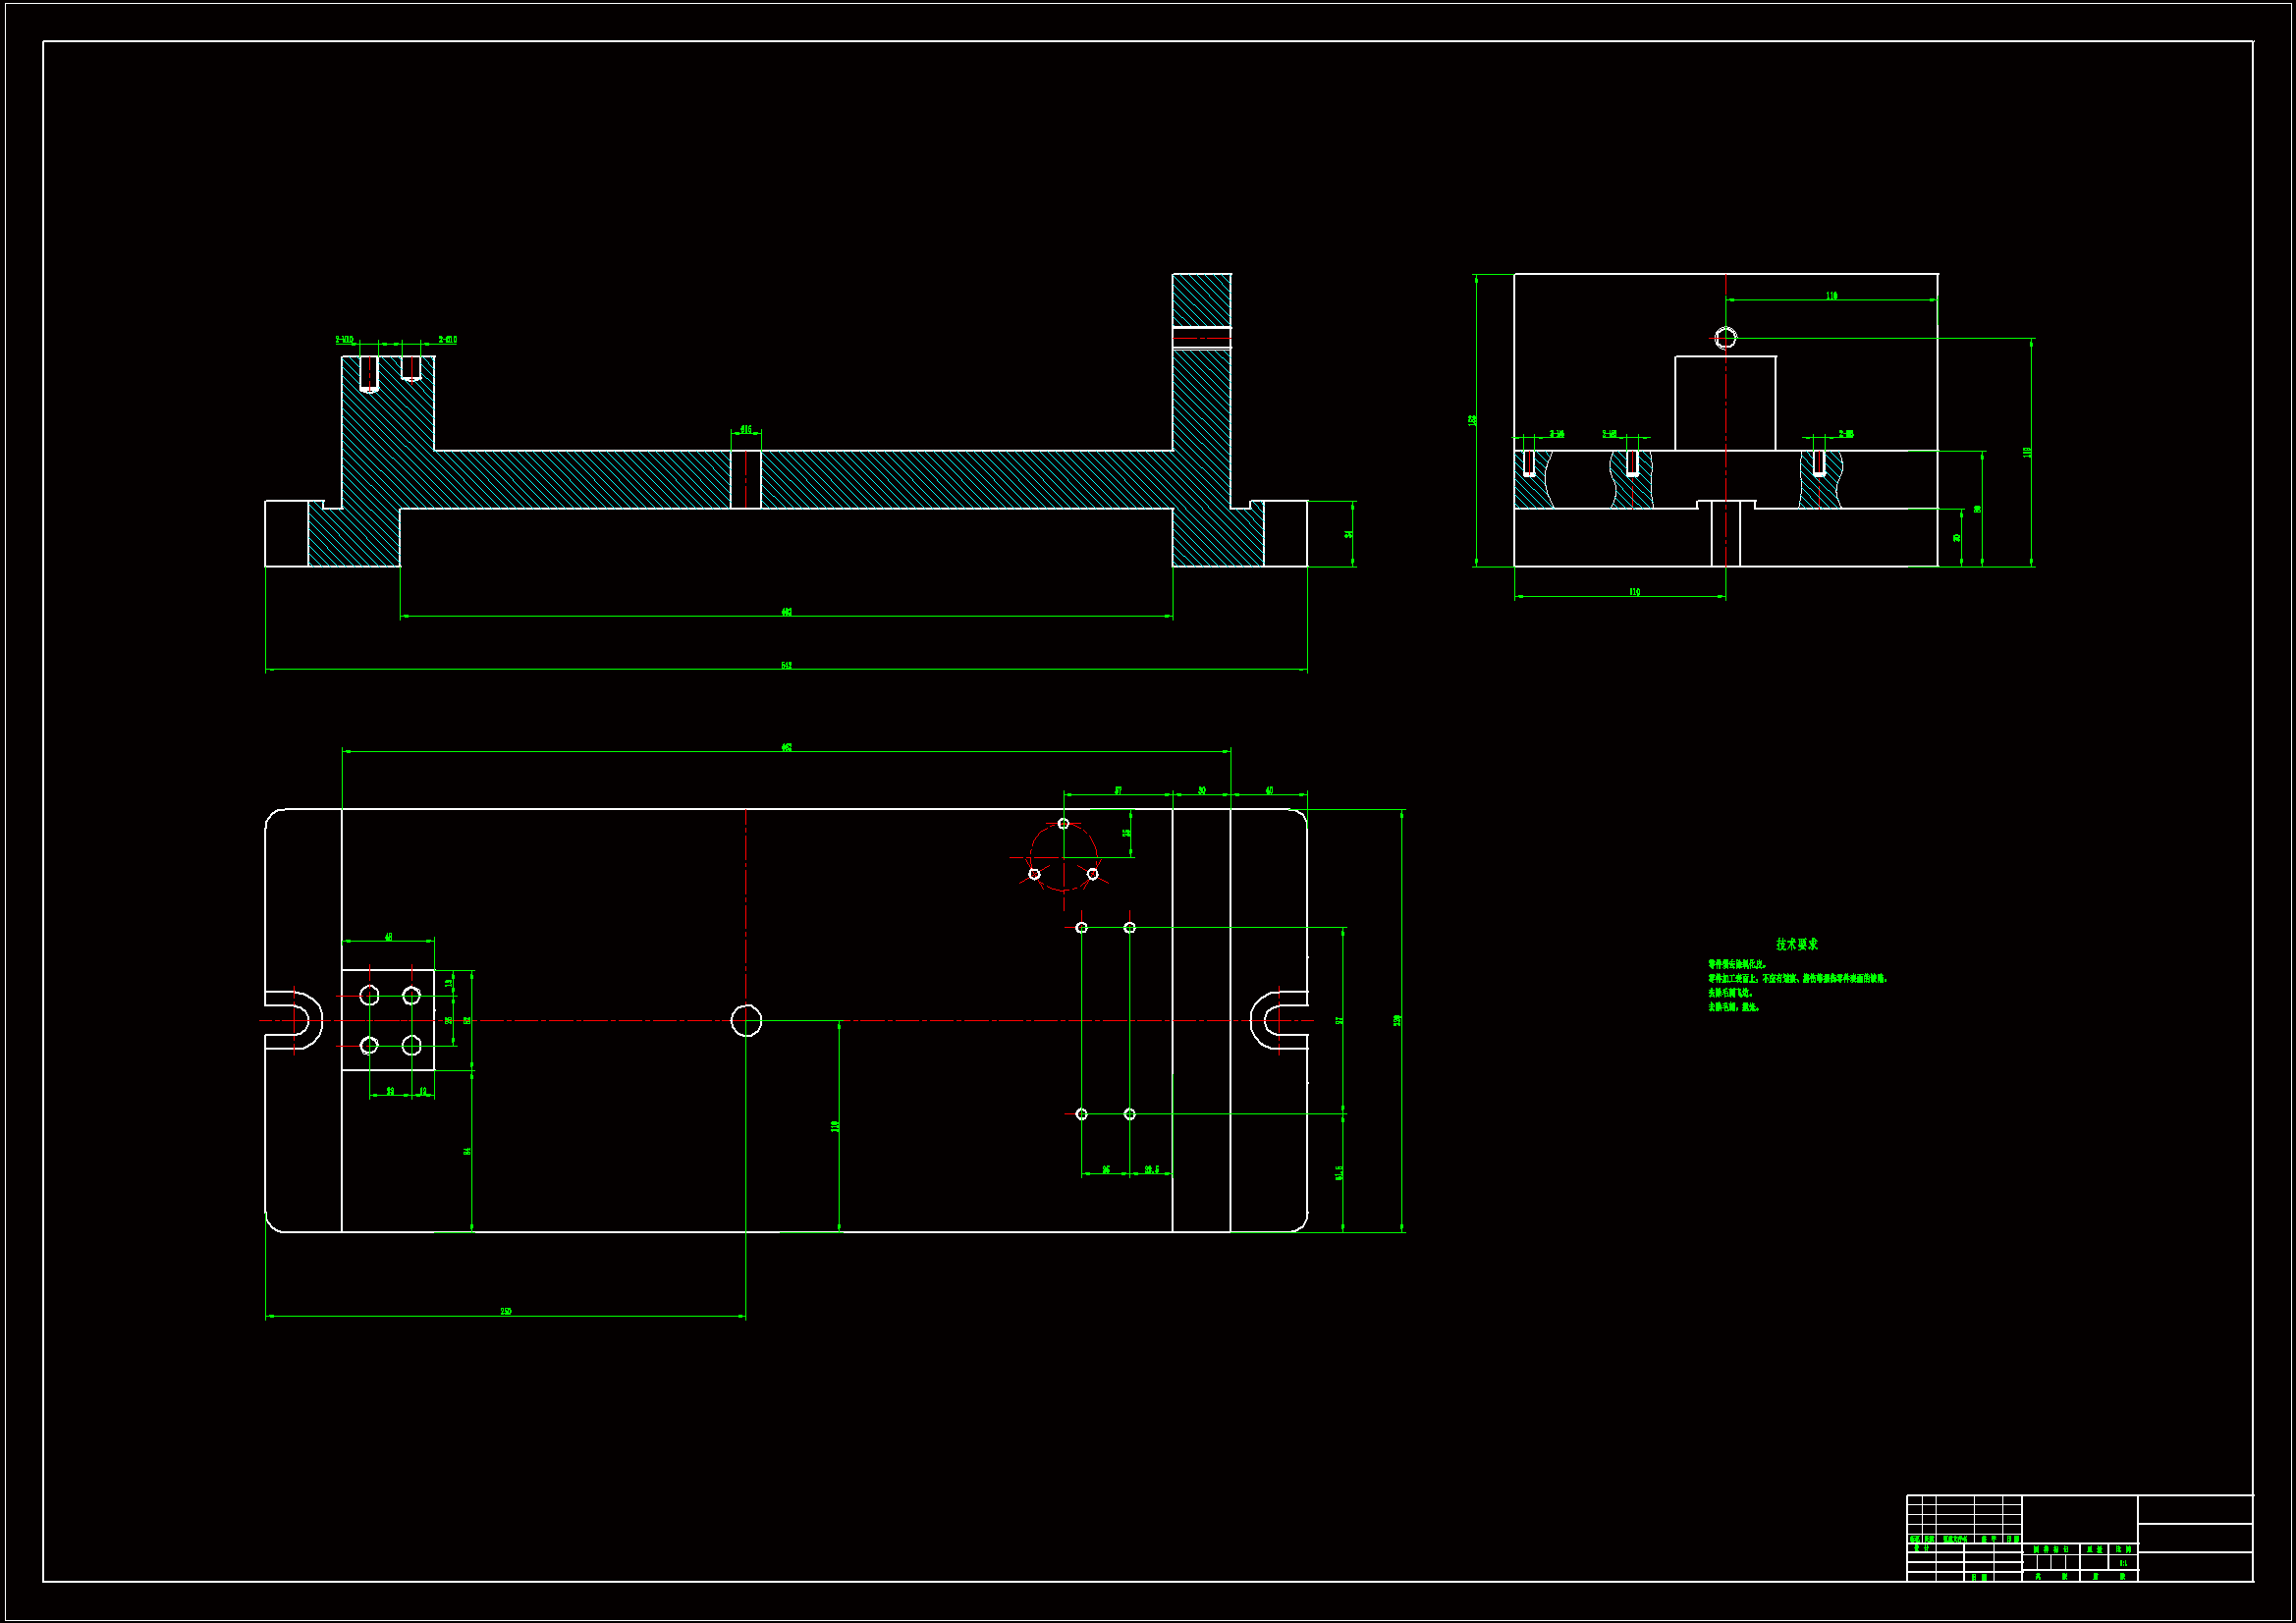Select the 543 overall length dimension
This screenshot has width=2296, height=1623.
tap(786, 666)
